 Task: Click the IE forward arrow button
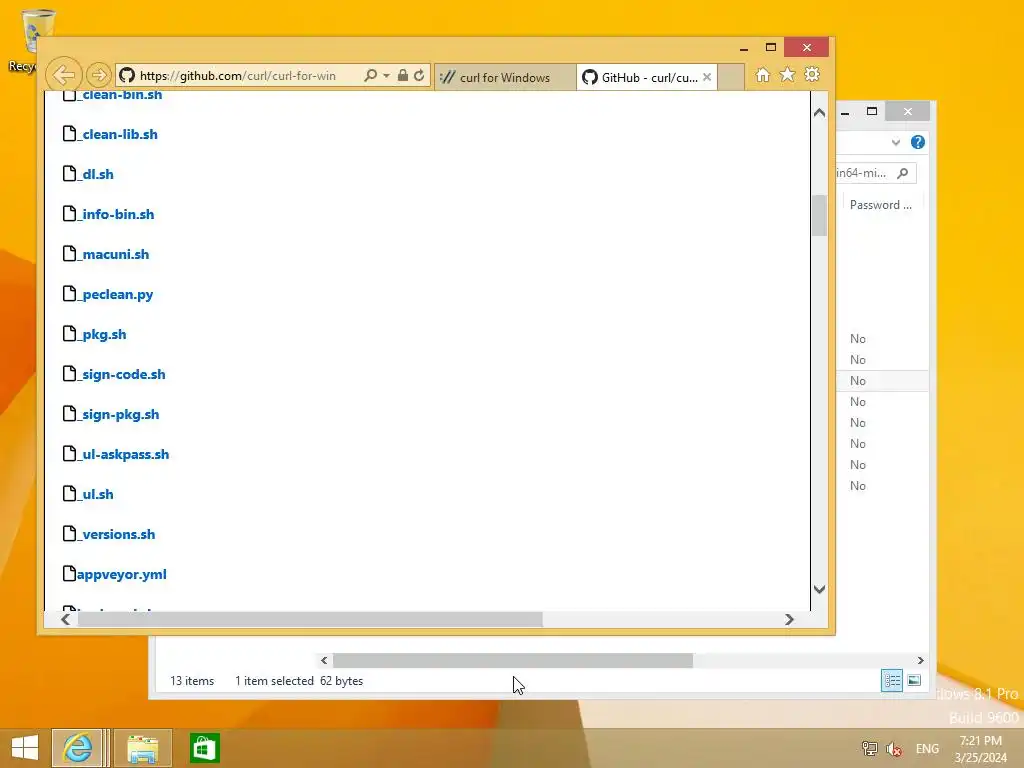pos(99,75)
